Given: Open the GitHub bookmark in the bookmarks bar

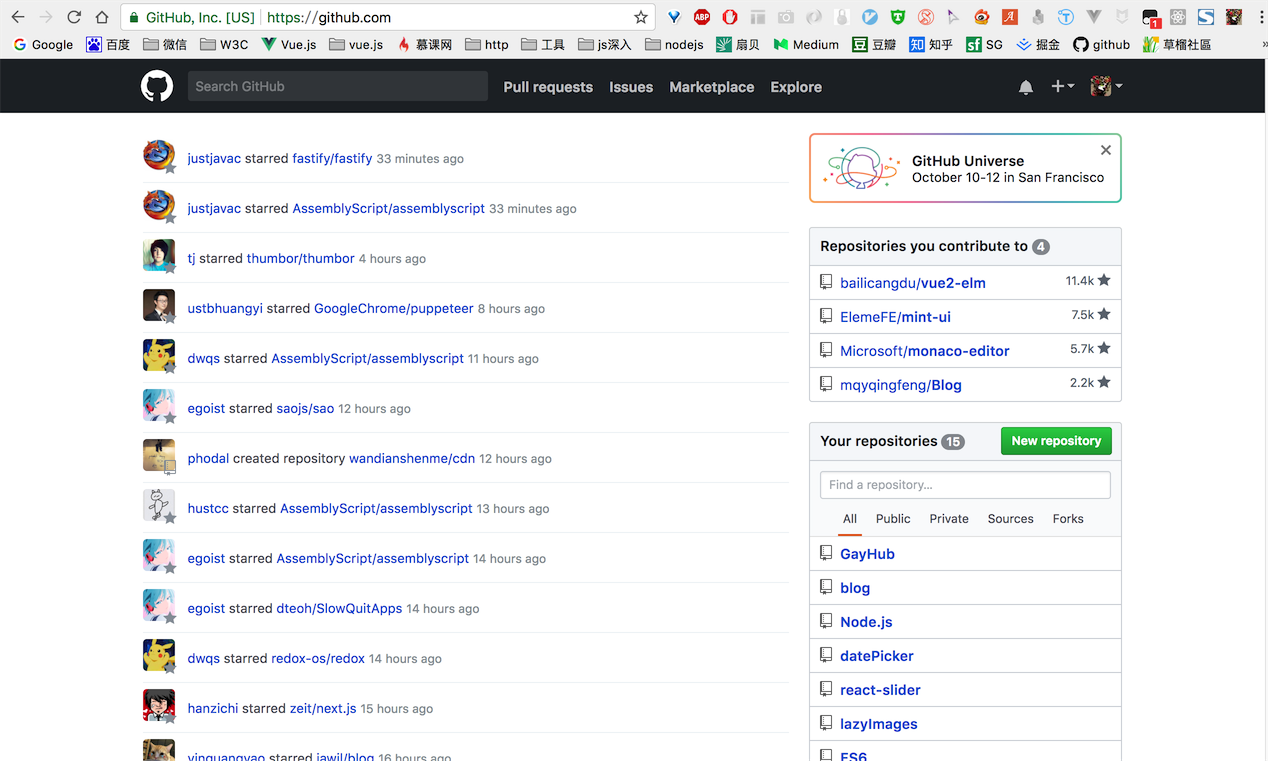Looking at the screenshot, I should tap(1103, 44).
